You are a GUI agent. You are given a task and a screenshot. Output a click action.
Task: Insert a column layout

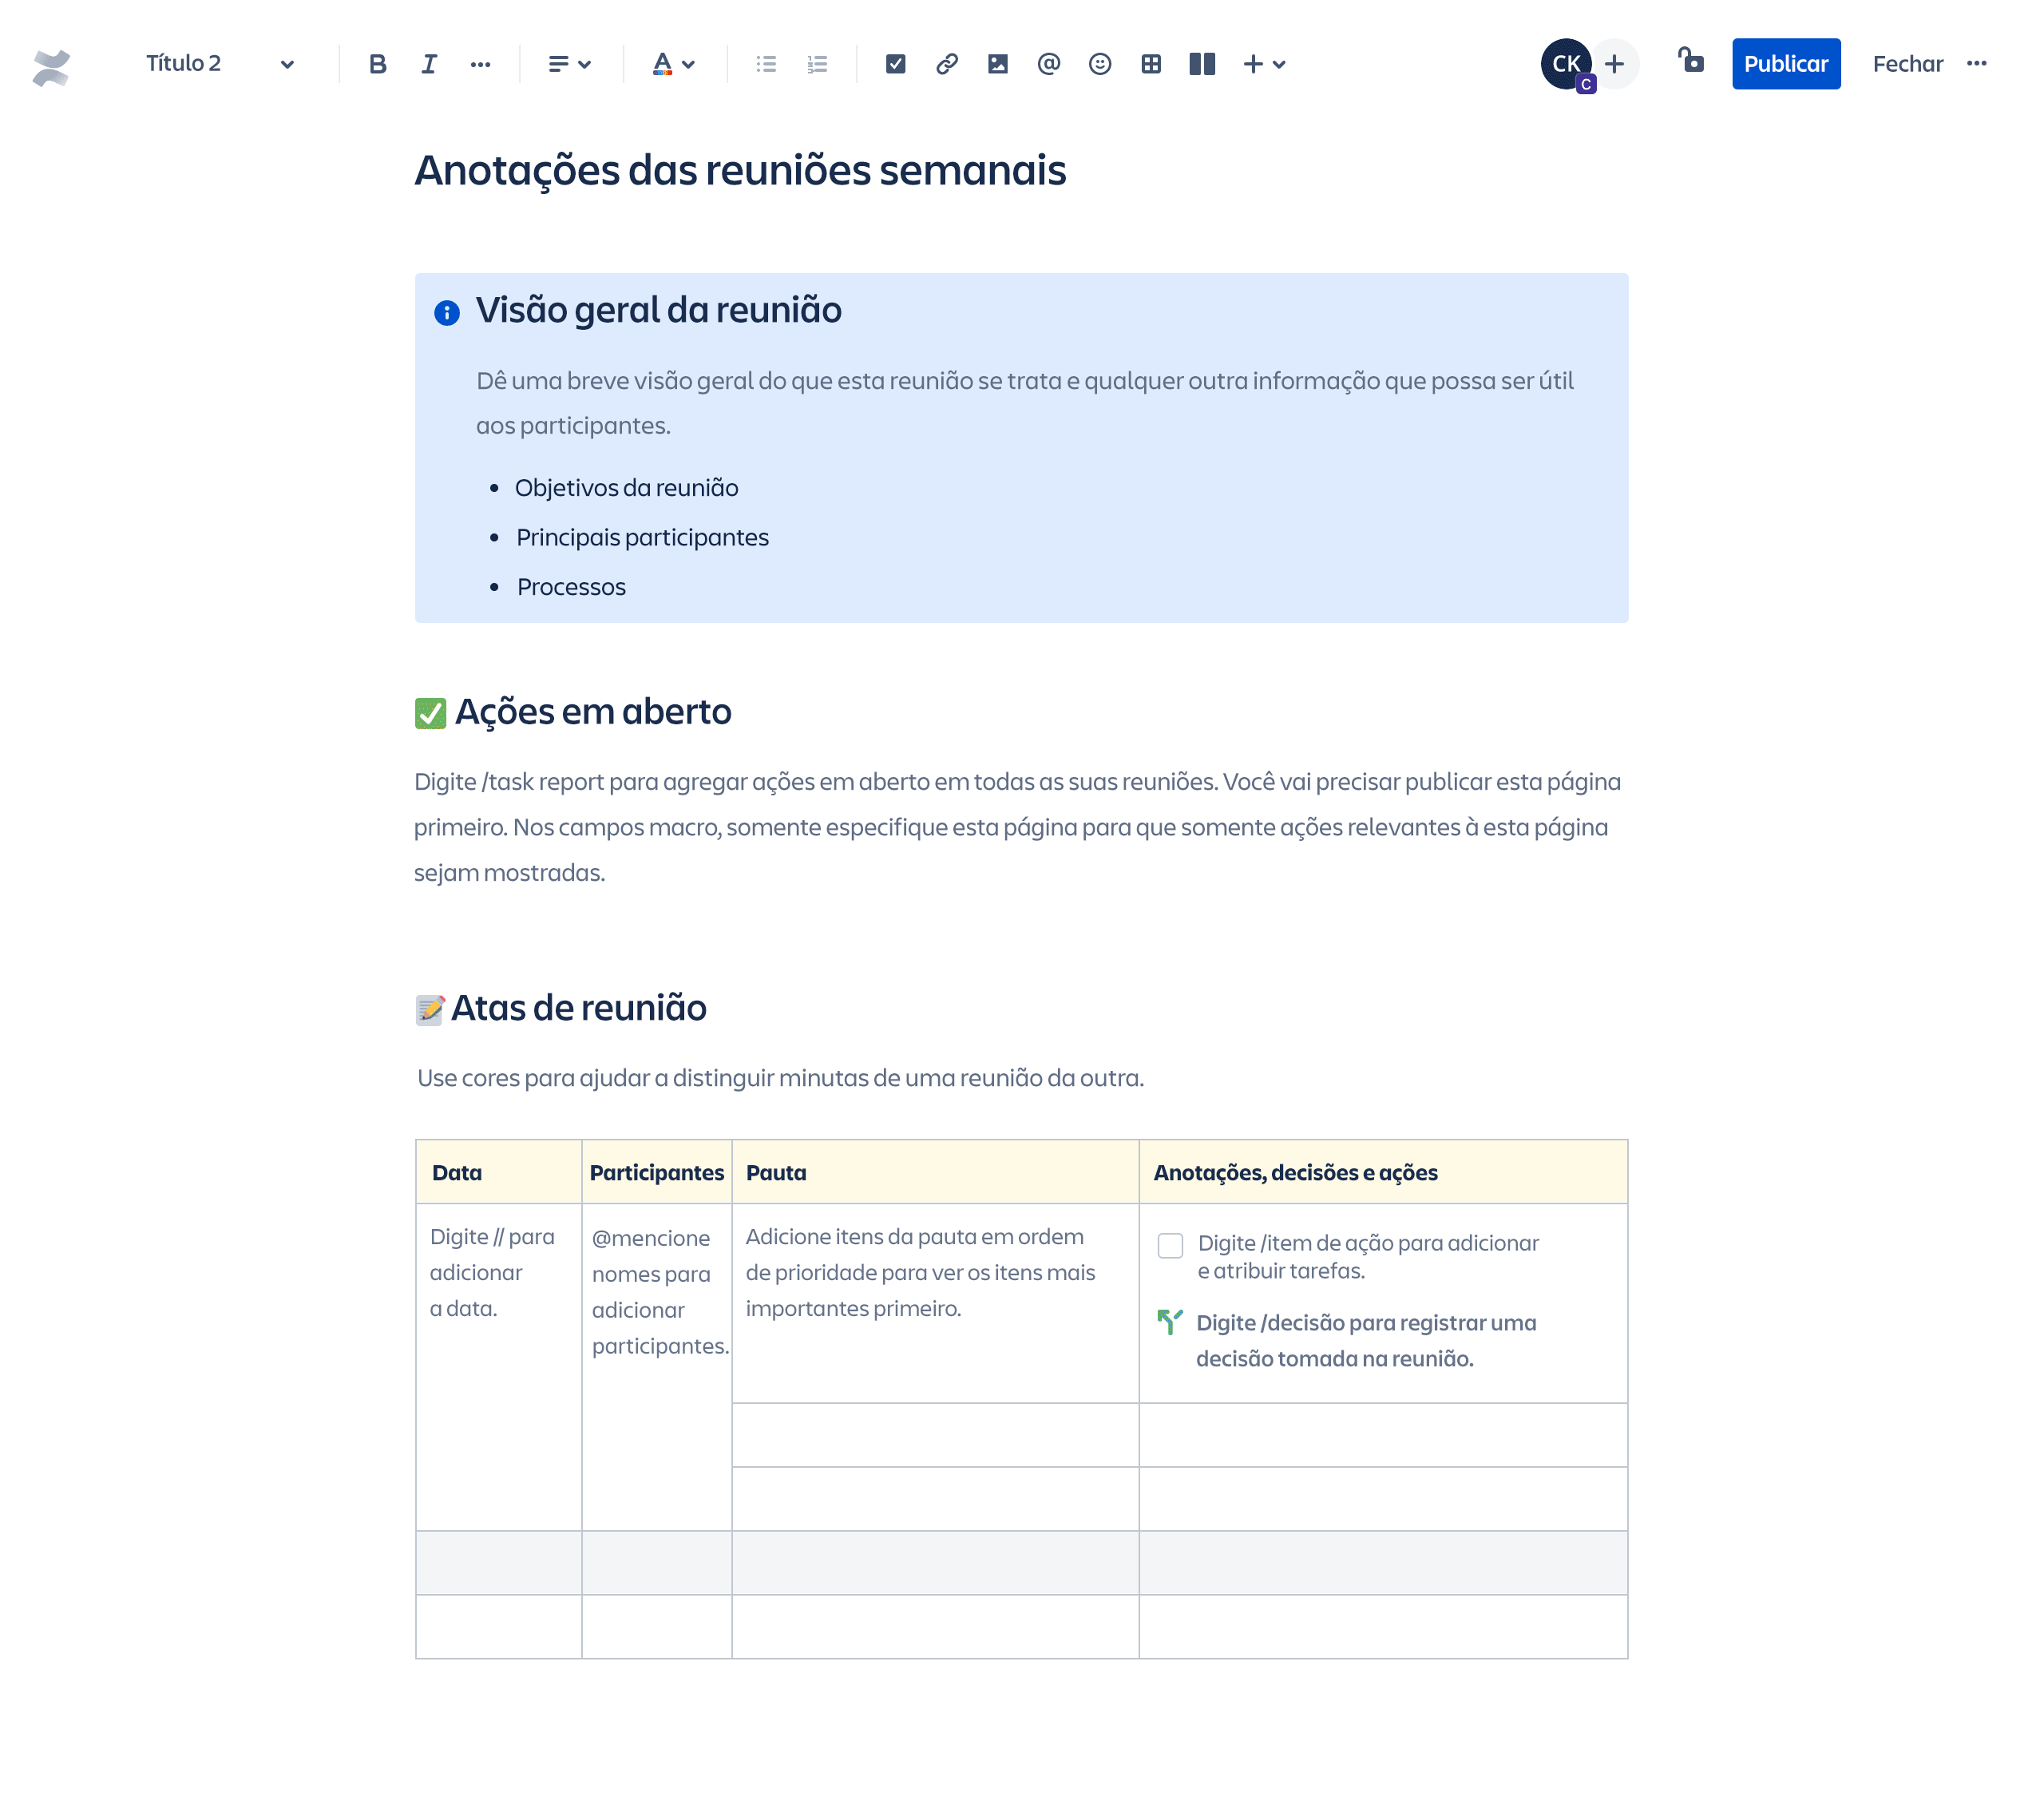coord(1201,64)
